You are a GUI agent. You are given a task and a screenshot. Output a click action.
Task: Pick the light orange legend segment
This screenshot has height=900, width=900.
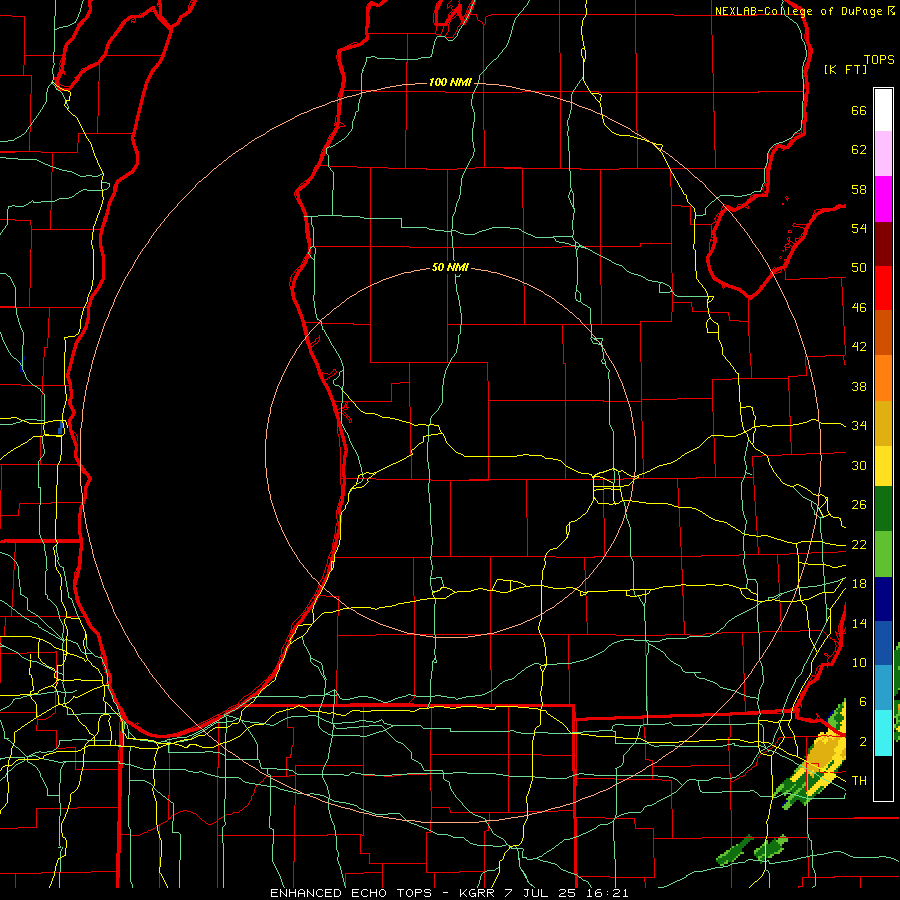pyautogui.click(x=883, y=378)
